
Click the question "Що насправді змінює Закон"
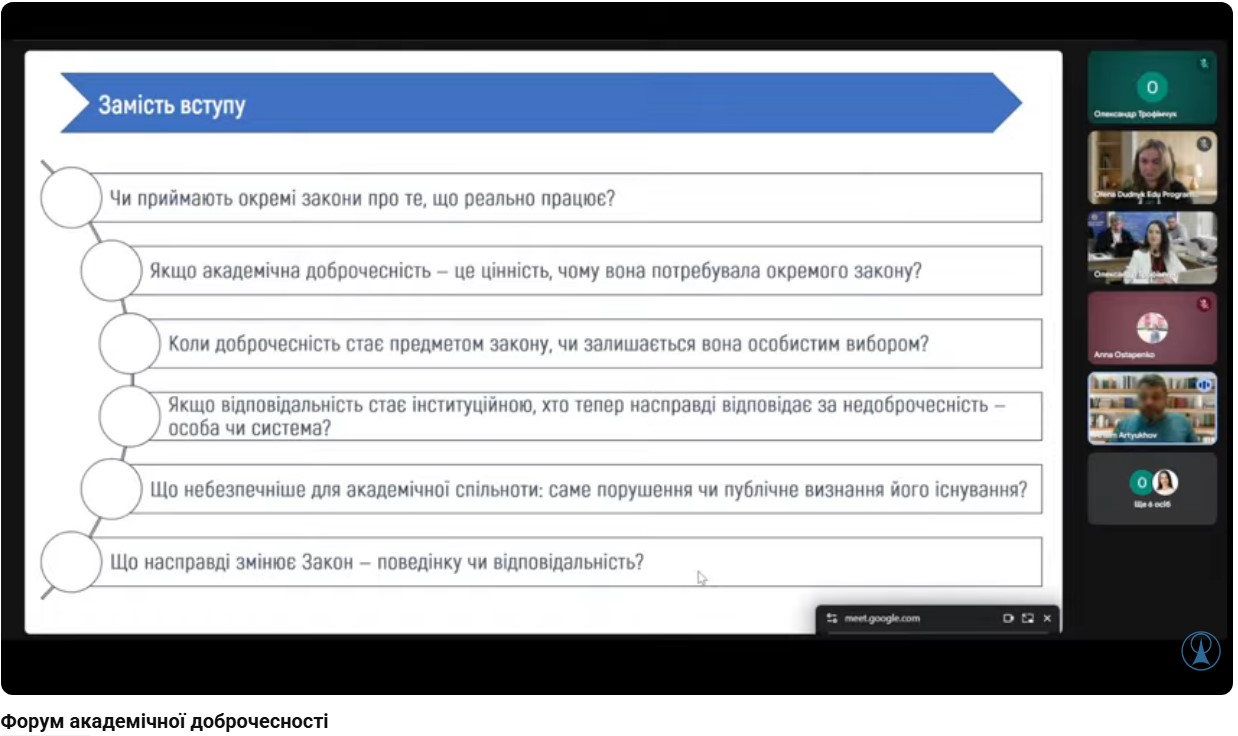(x=376, y=562)
